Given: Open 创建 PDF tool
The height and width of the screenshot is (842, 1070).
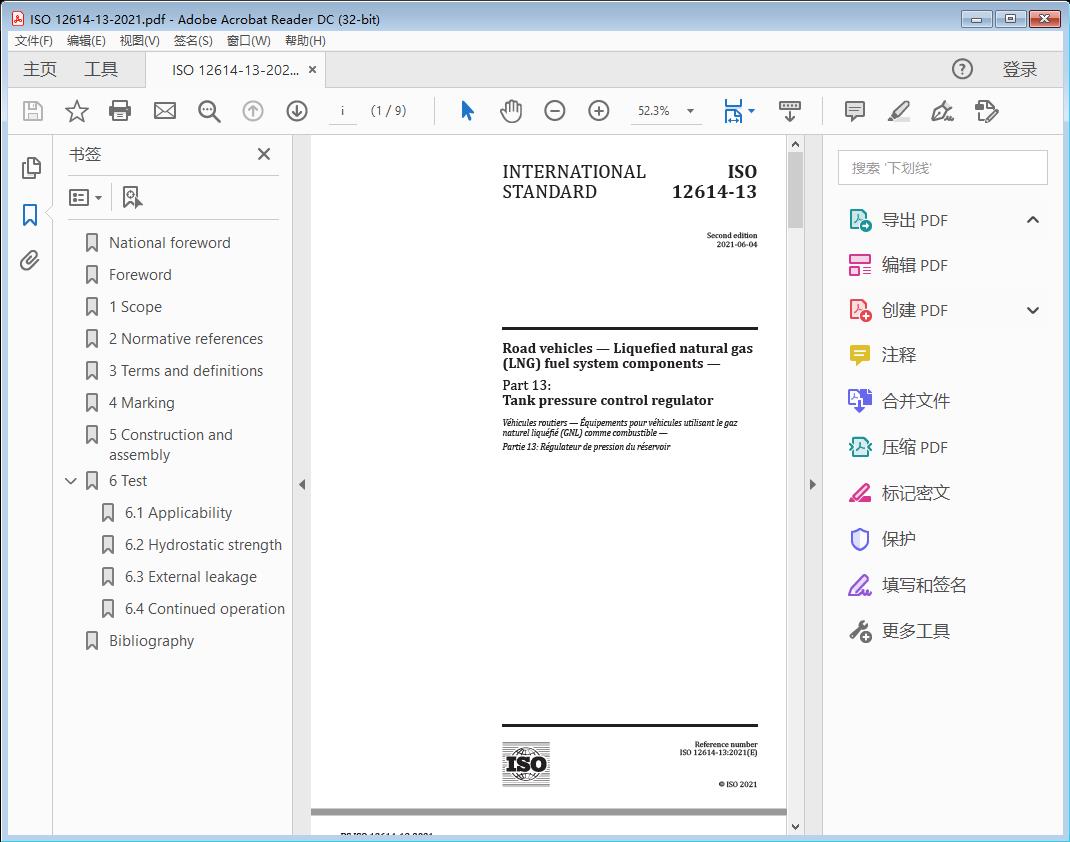Looking at the screenshot, I should [x=898, y=310].
